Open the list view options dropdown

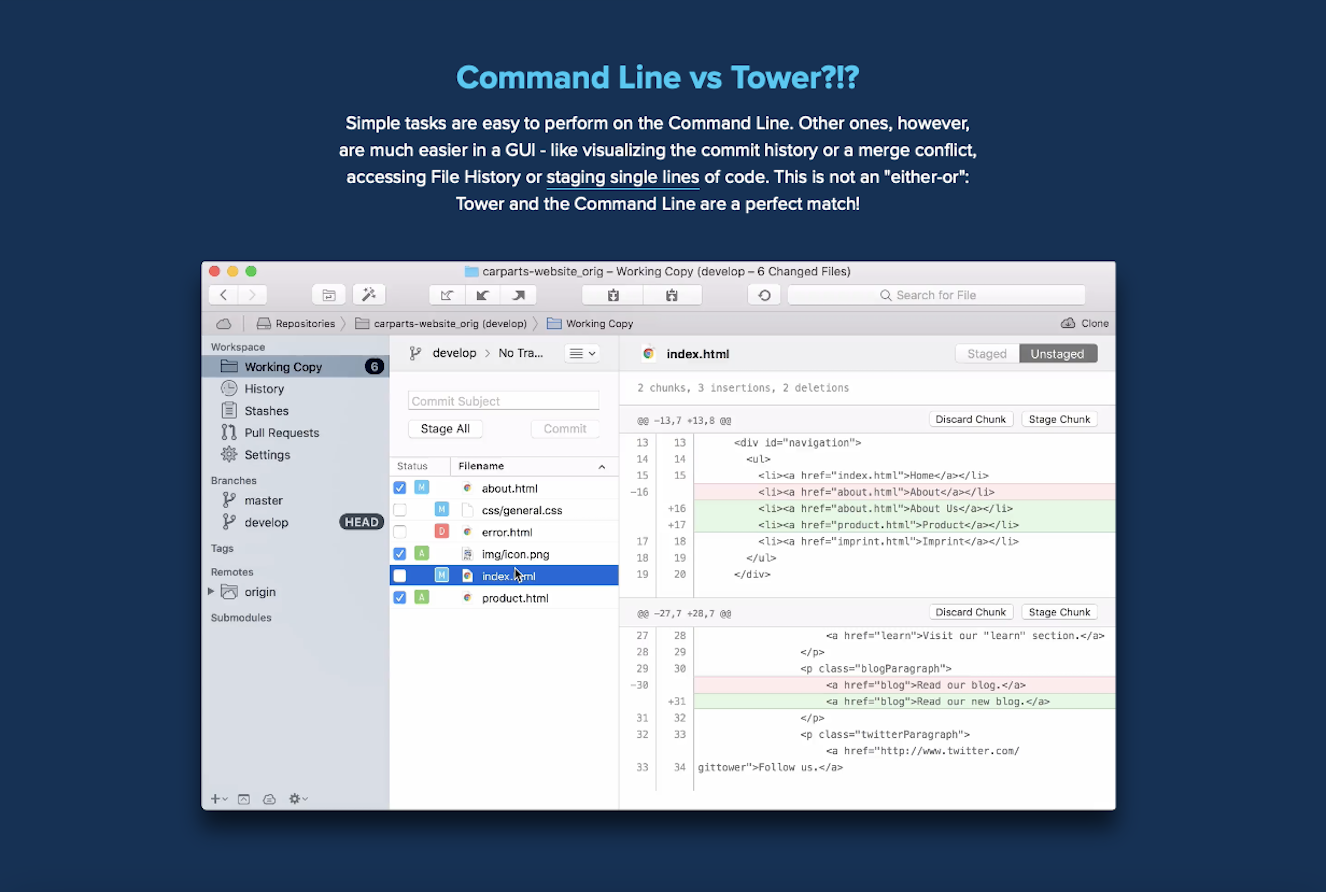point(582,353)
